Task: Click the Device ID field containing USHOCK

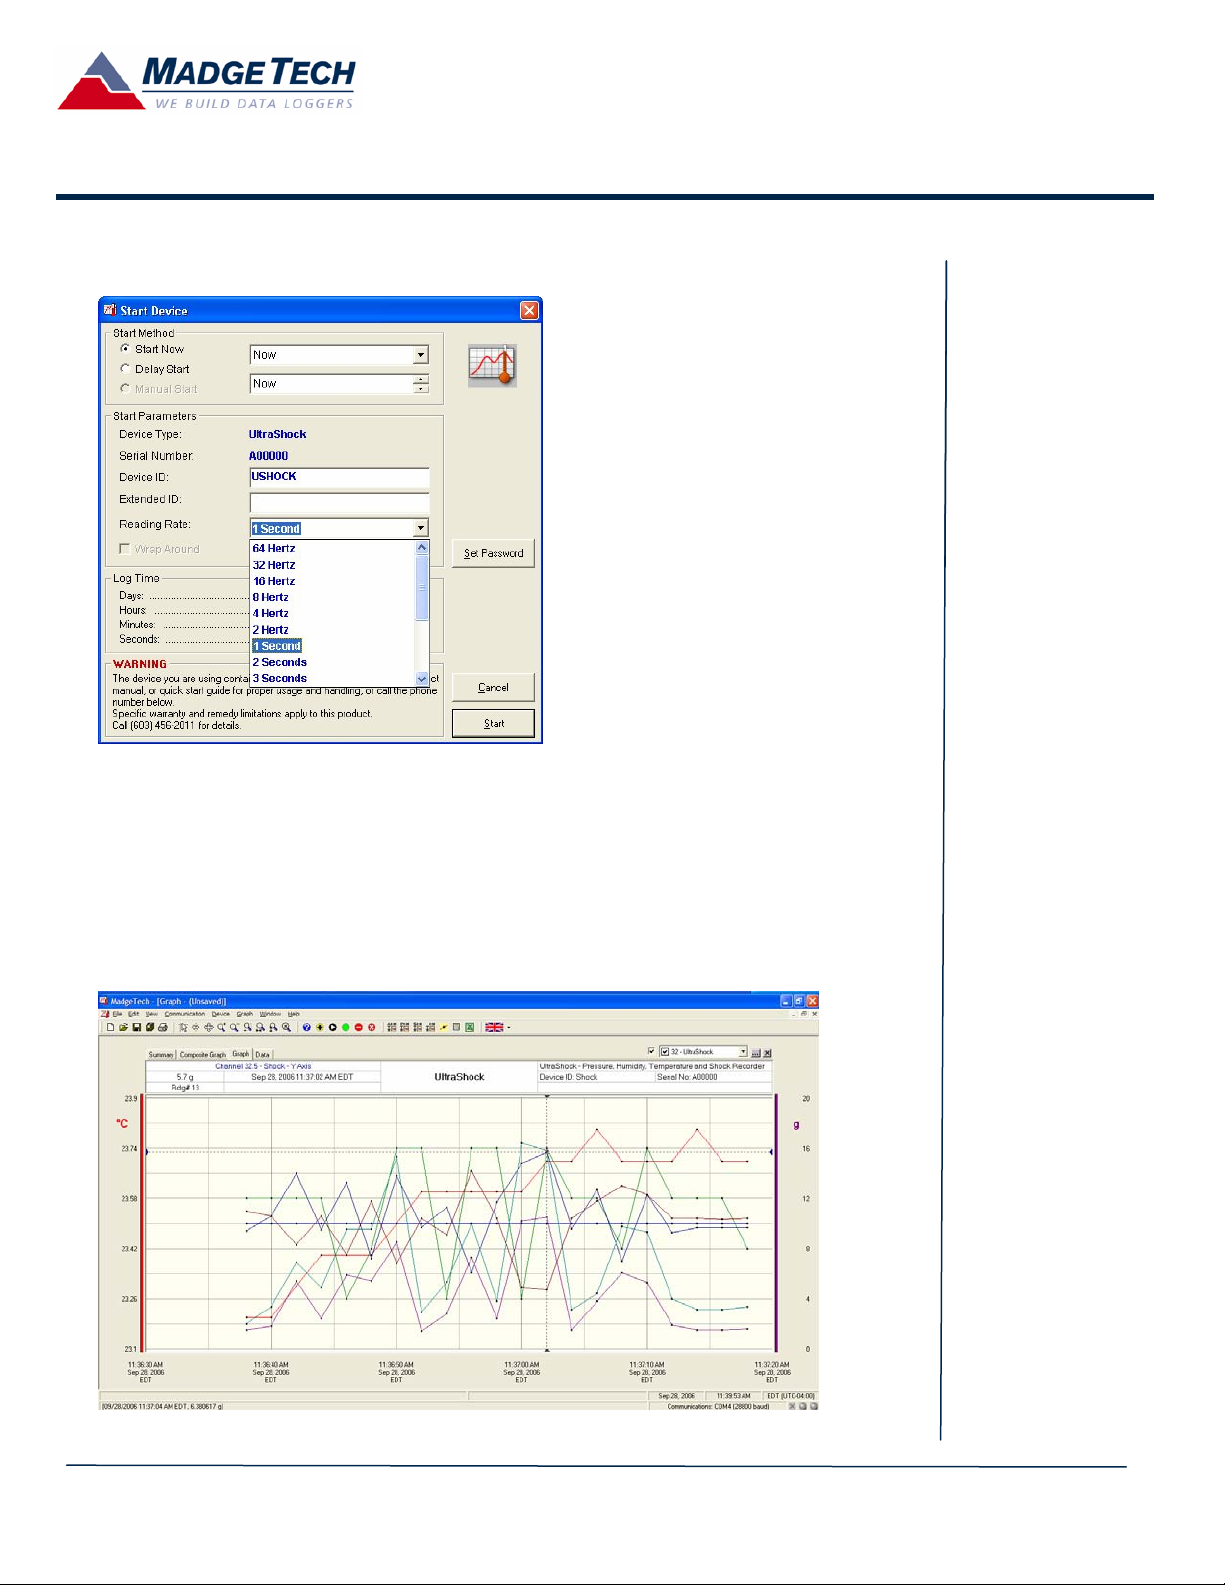Action: [x=339, y=477]
